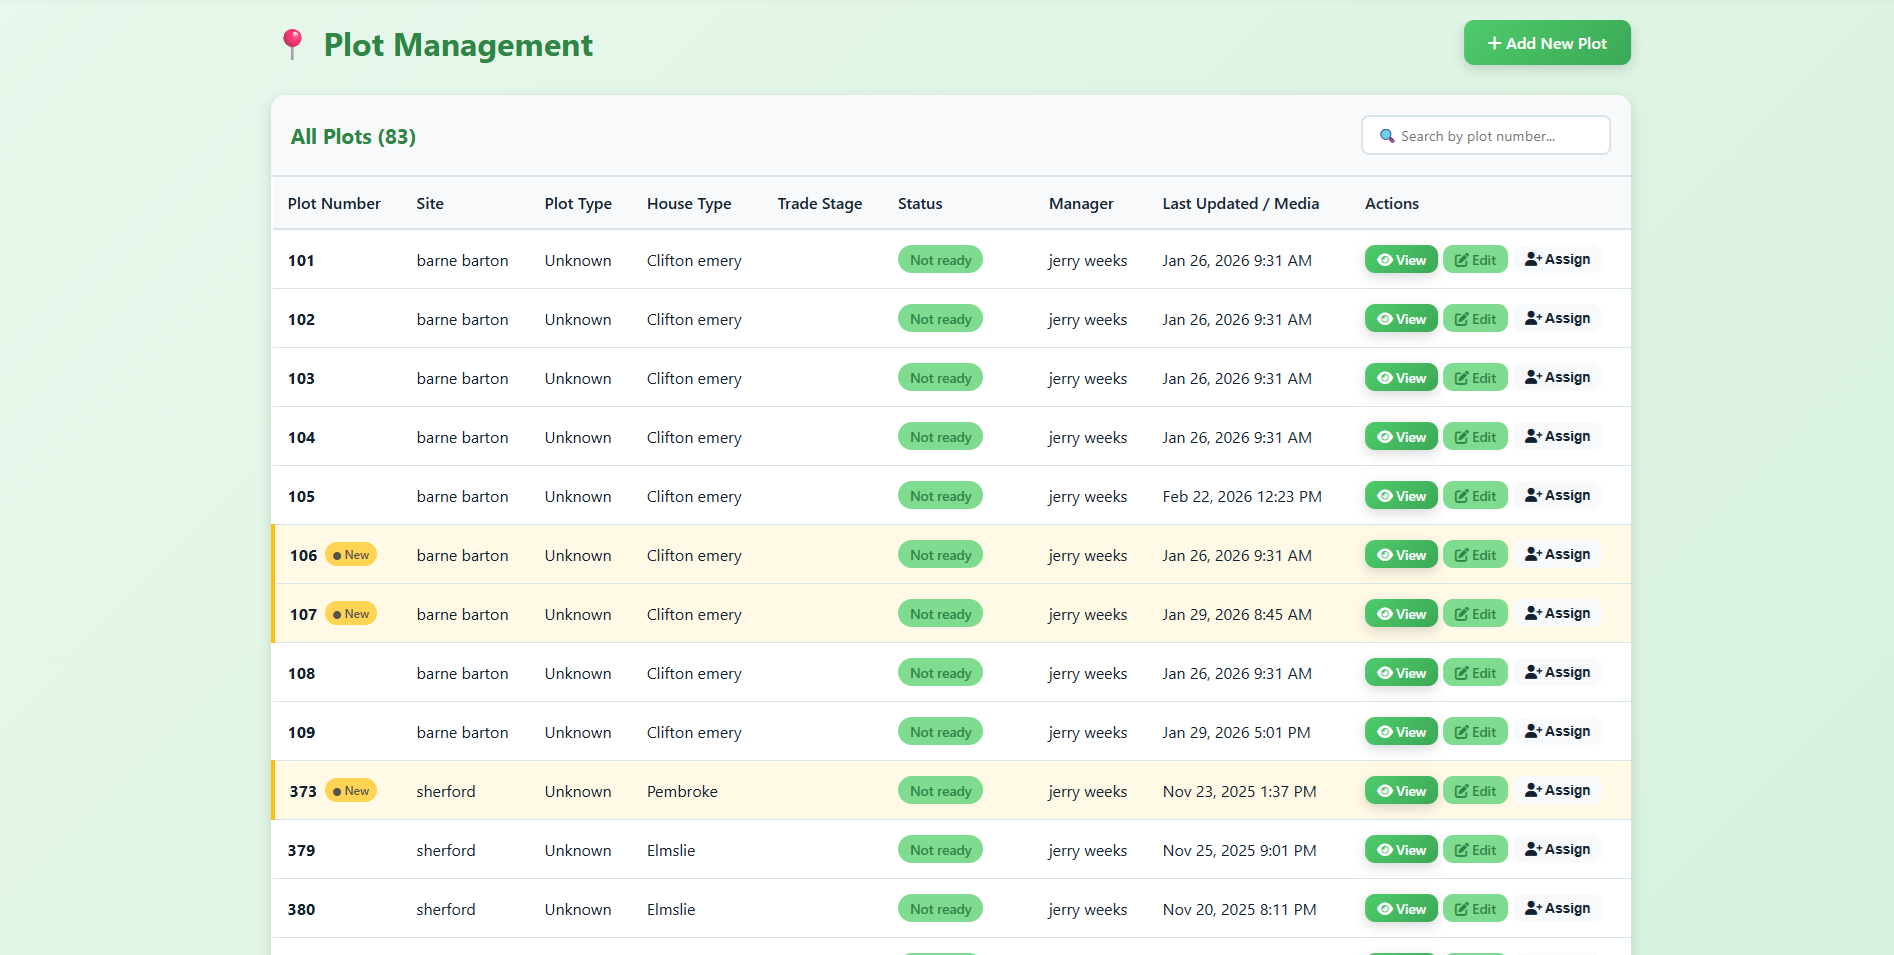Click the magnifier icon in search box
1894x955 pixels.
point(1387,136)
